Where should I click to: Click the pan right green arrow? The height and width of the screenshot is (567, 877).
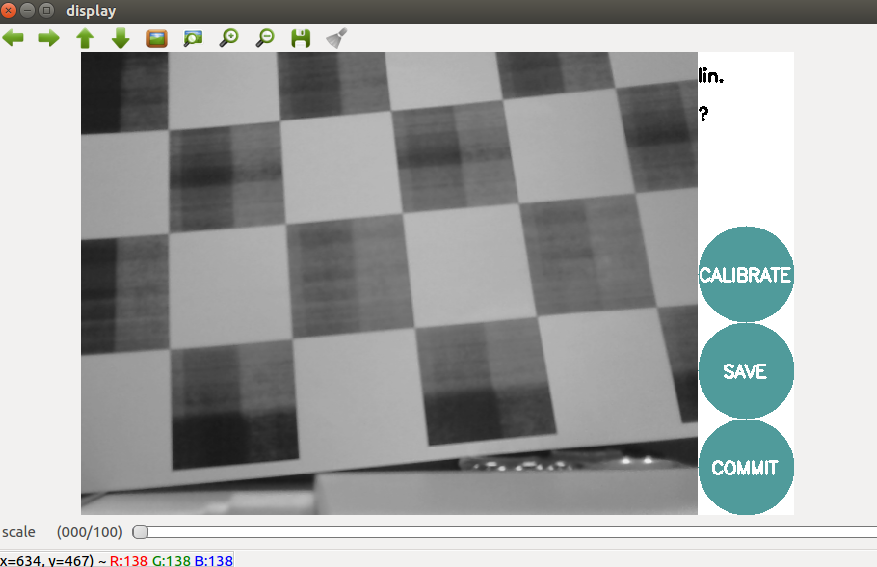click(49, 38)
